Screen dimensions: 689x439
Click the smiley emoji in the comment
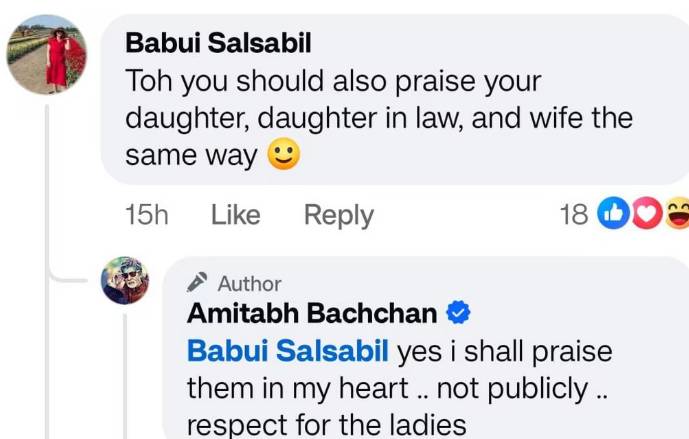click(x=285, y=156)
